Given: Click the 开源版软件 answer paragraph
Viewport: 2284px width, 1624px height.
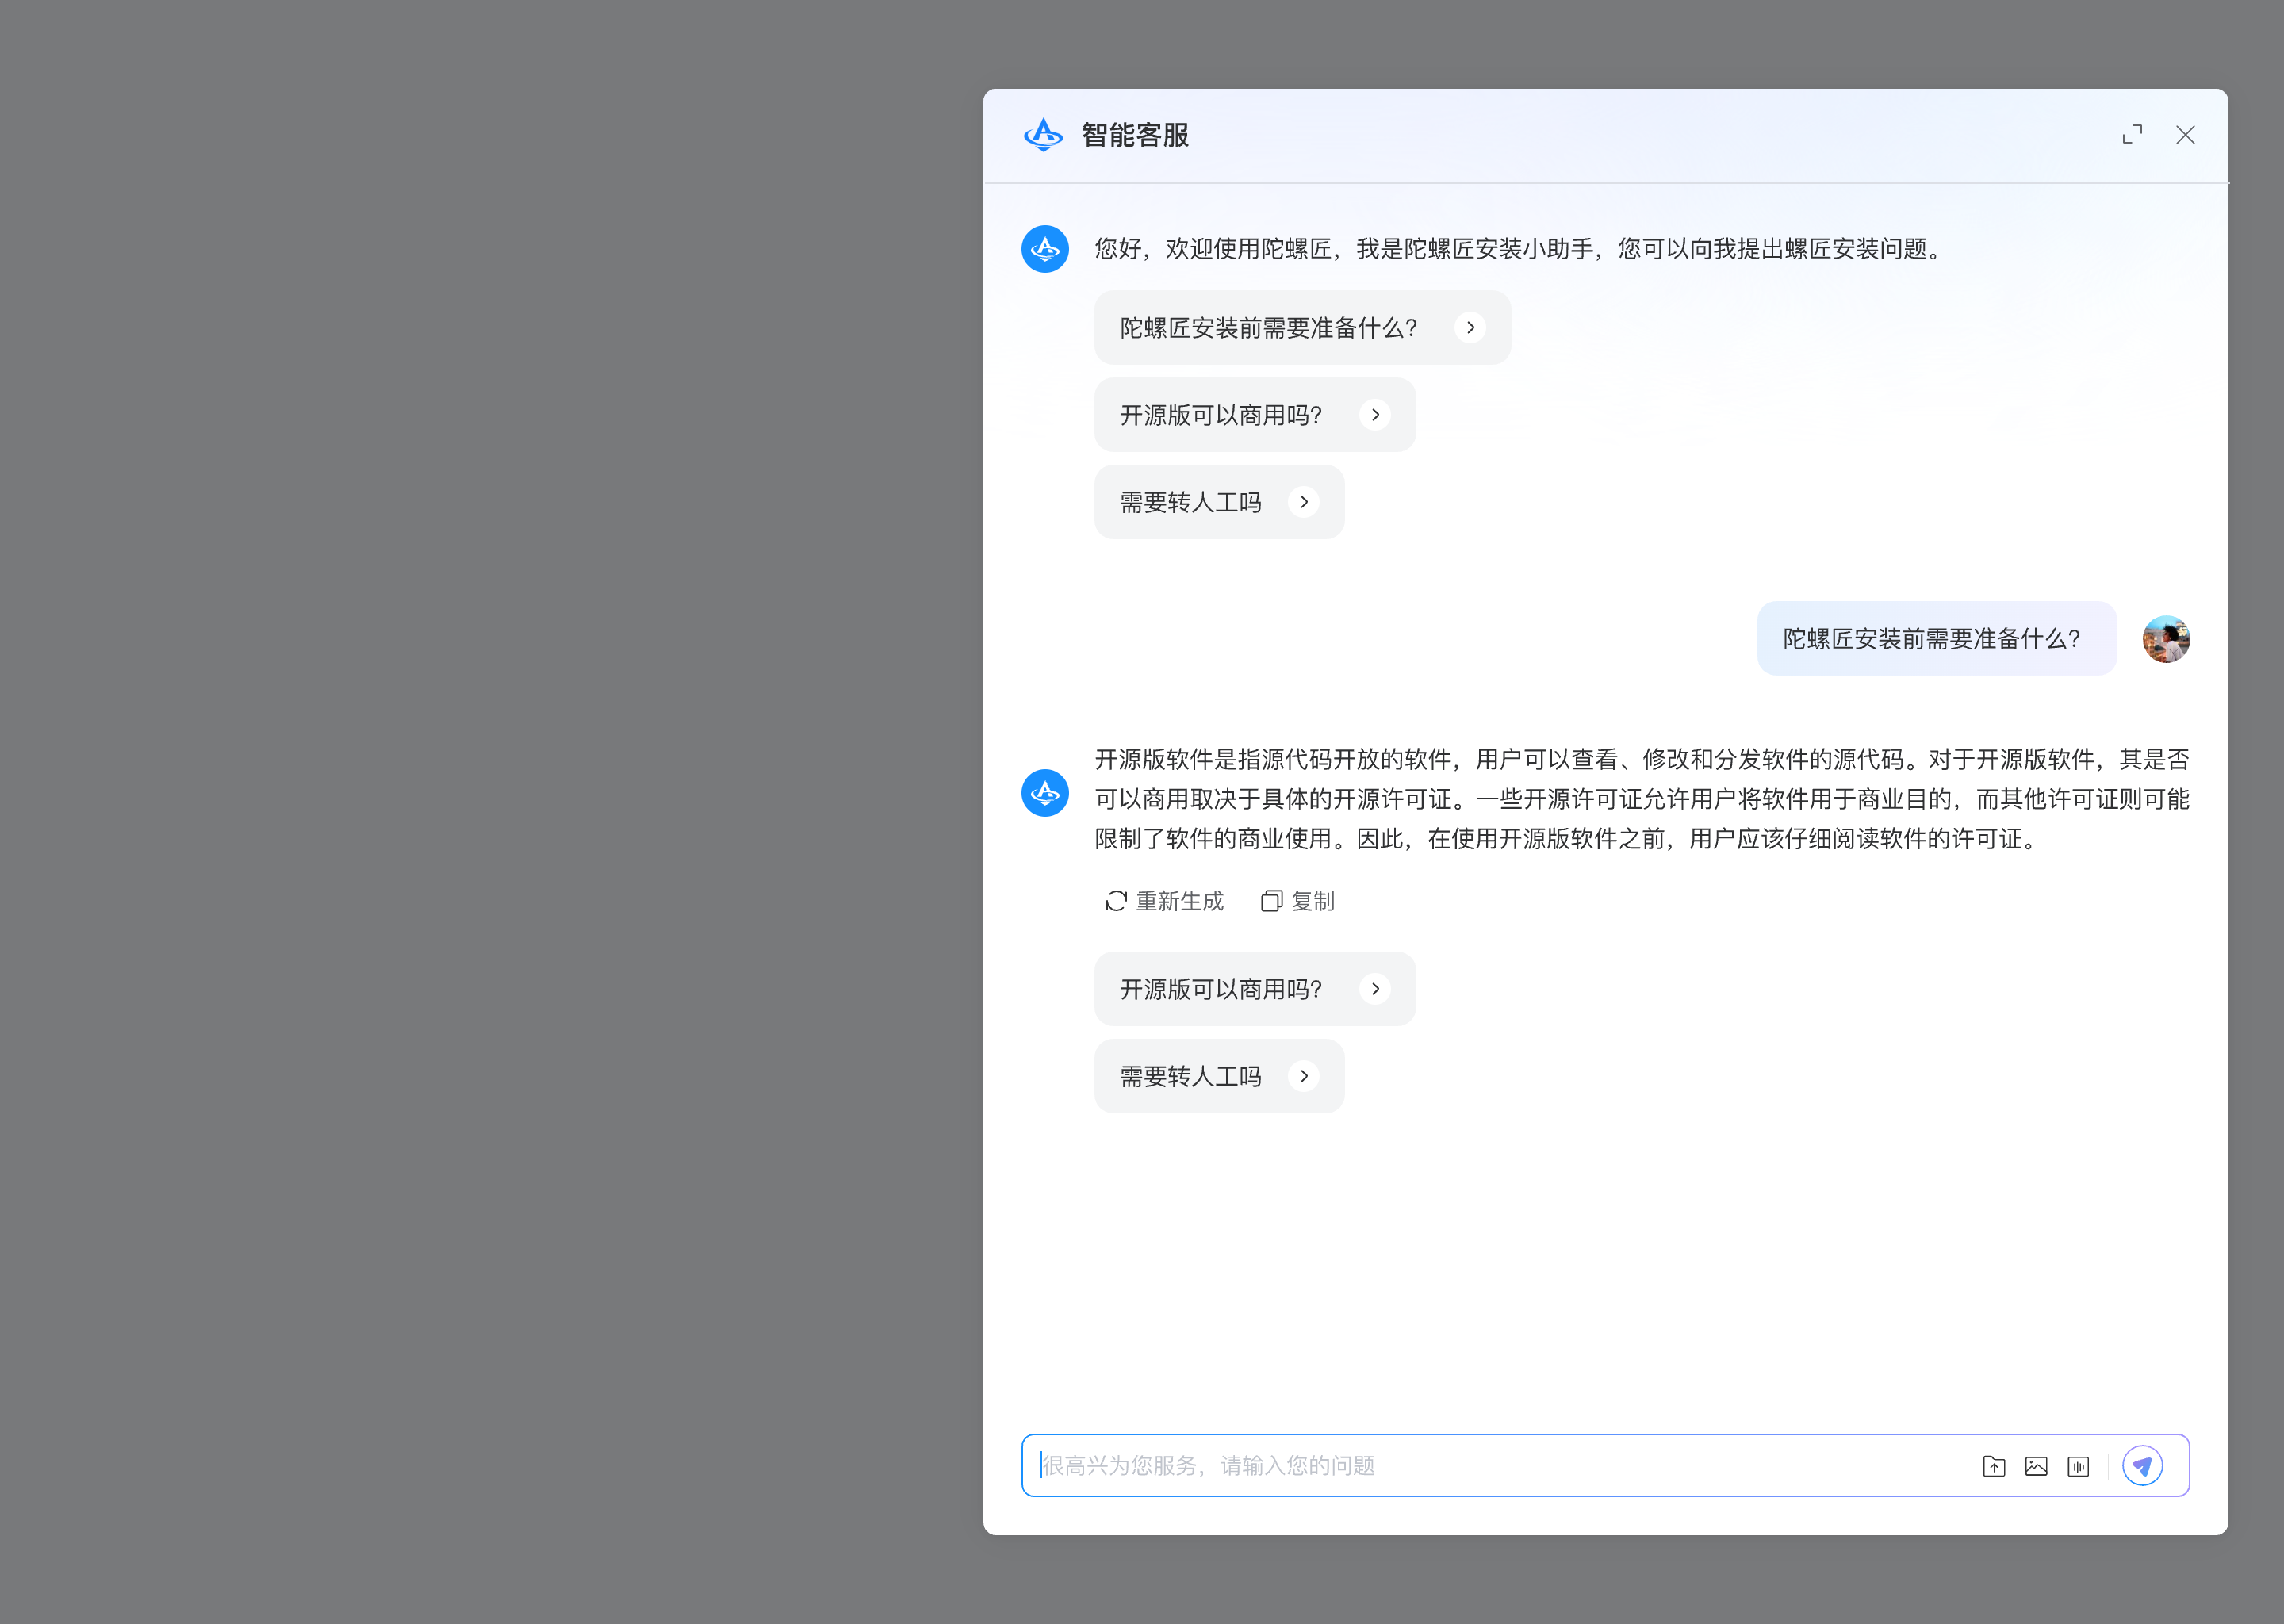Looking at the screenshot, I should click(x=1642, y=799).
